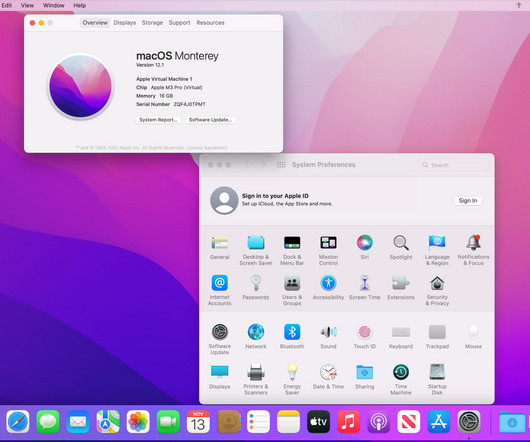This screenshot has height=442, width=530.
Task: Click the Sign In button
Action: pyautogui.click(x=468, y=200)
